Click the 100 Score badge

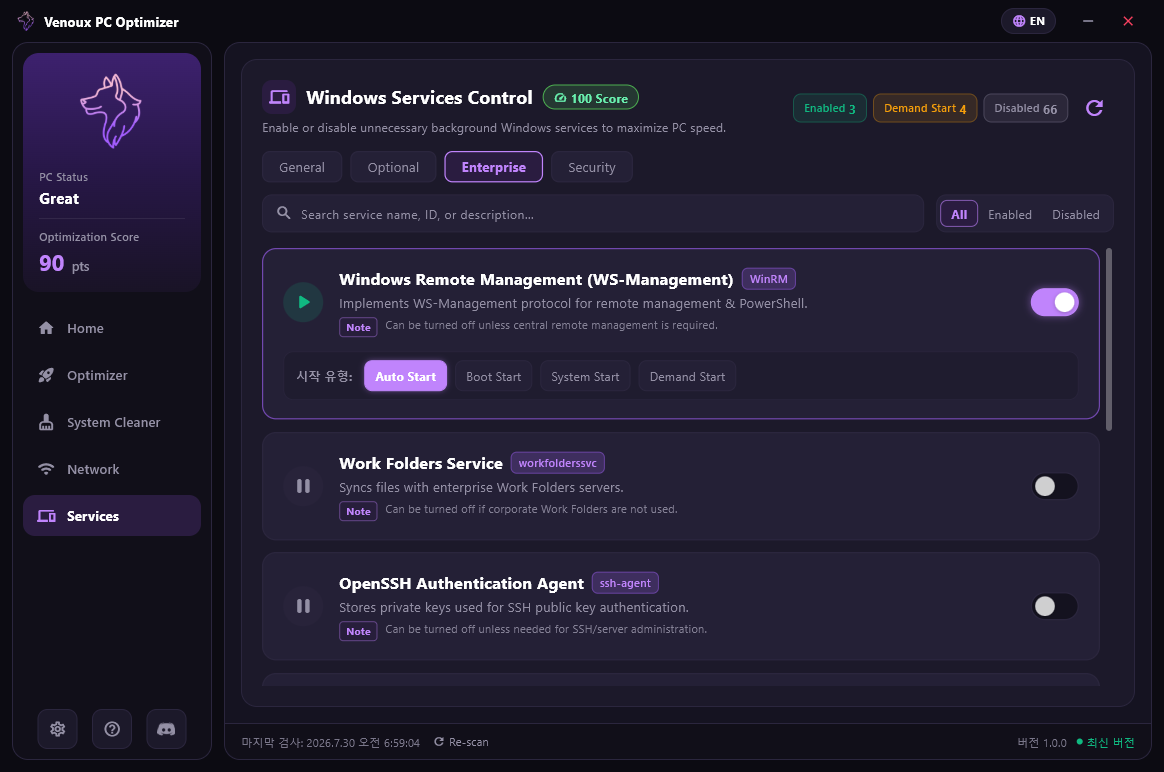pos(591,98)
